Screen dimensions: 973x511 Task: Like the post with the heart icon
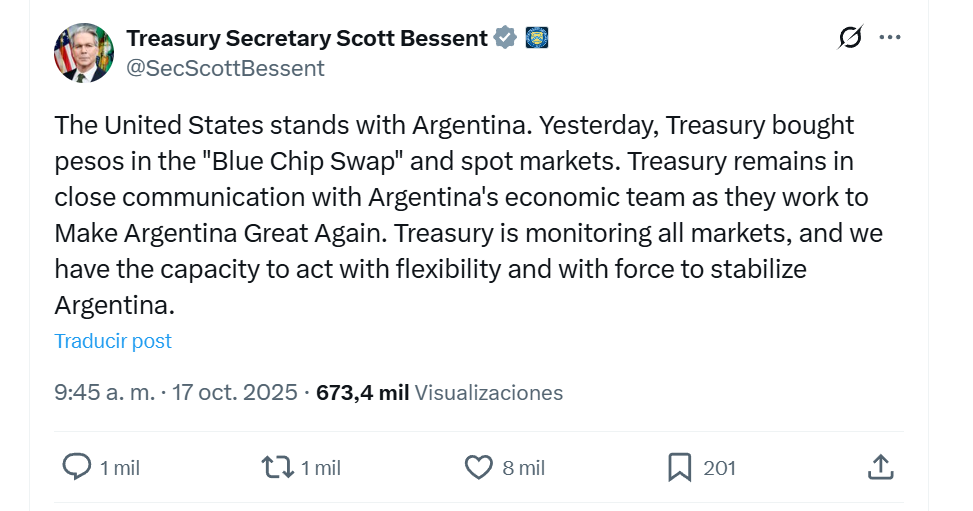pyautogui.click(x=479, y=466)
